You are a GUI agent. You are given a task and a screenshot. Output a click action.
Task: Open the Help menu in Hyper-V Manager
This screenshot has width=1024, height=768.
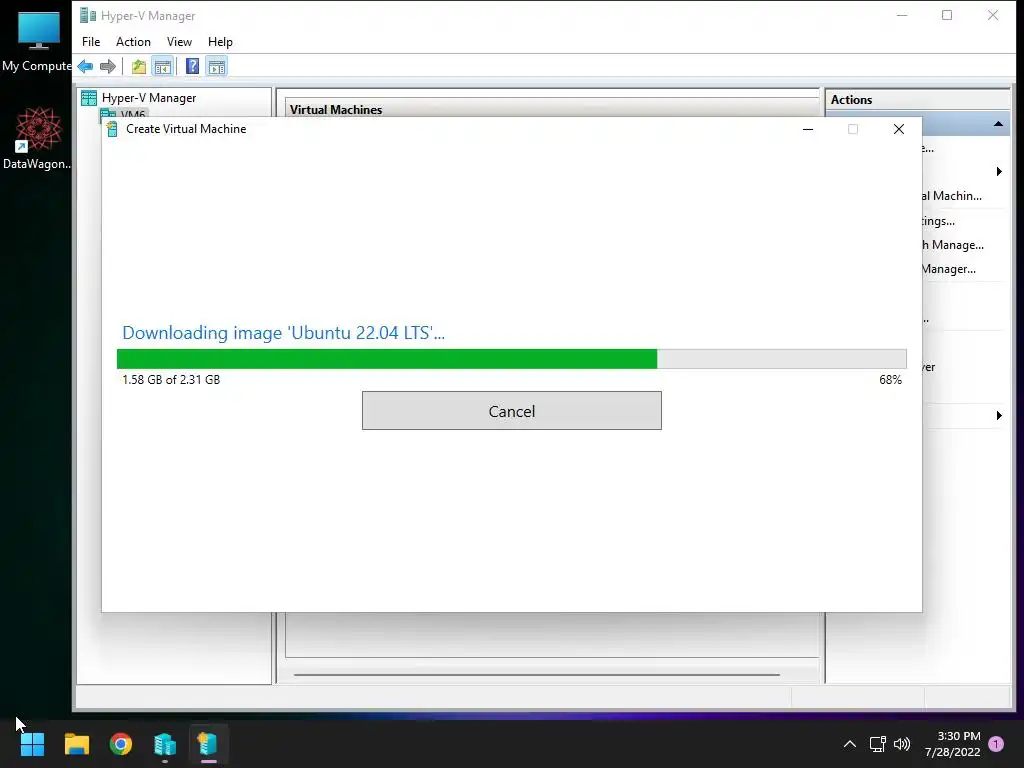point(220,42)
